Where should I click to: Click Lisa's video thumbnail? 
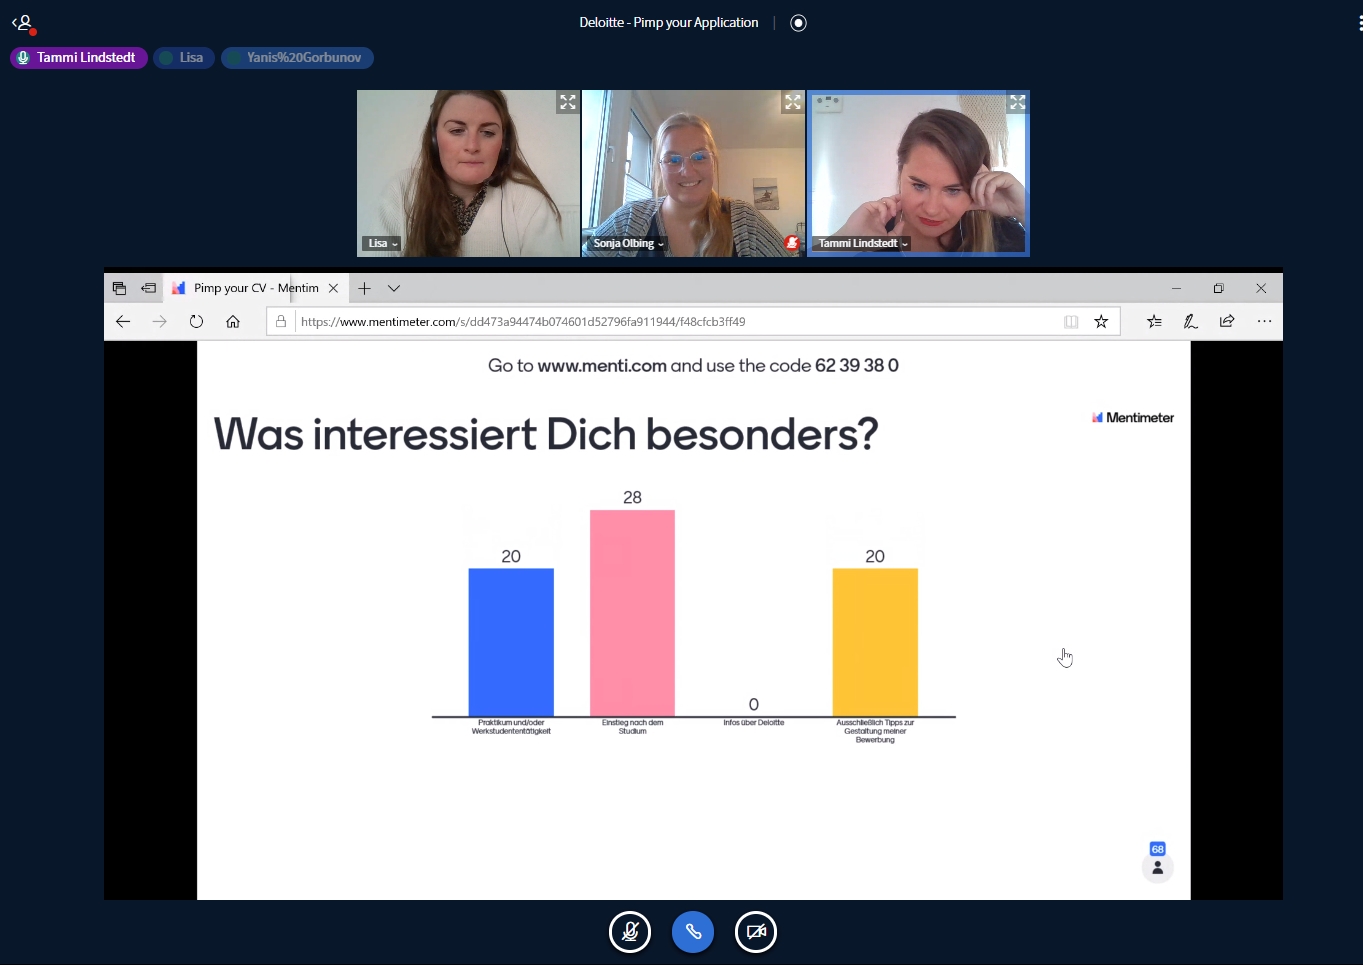point(468,173)
